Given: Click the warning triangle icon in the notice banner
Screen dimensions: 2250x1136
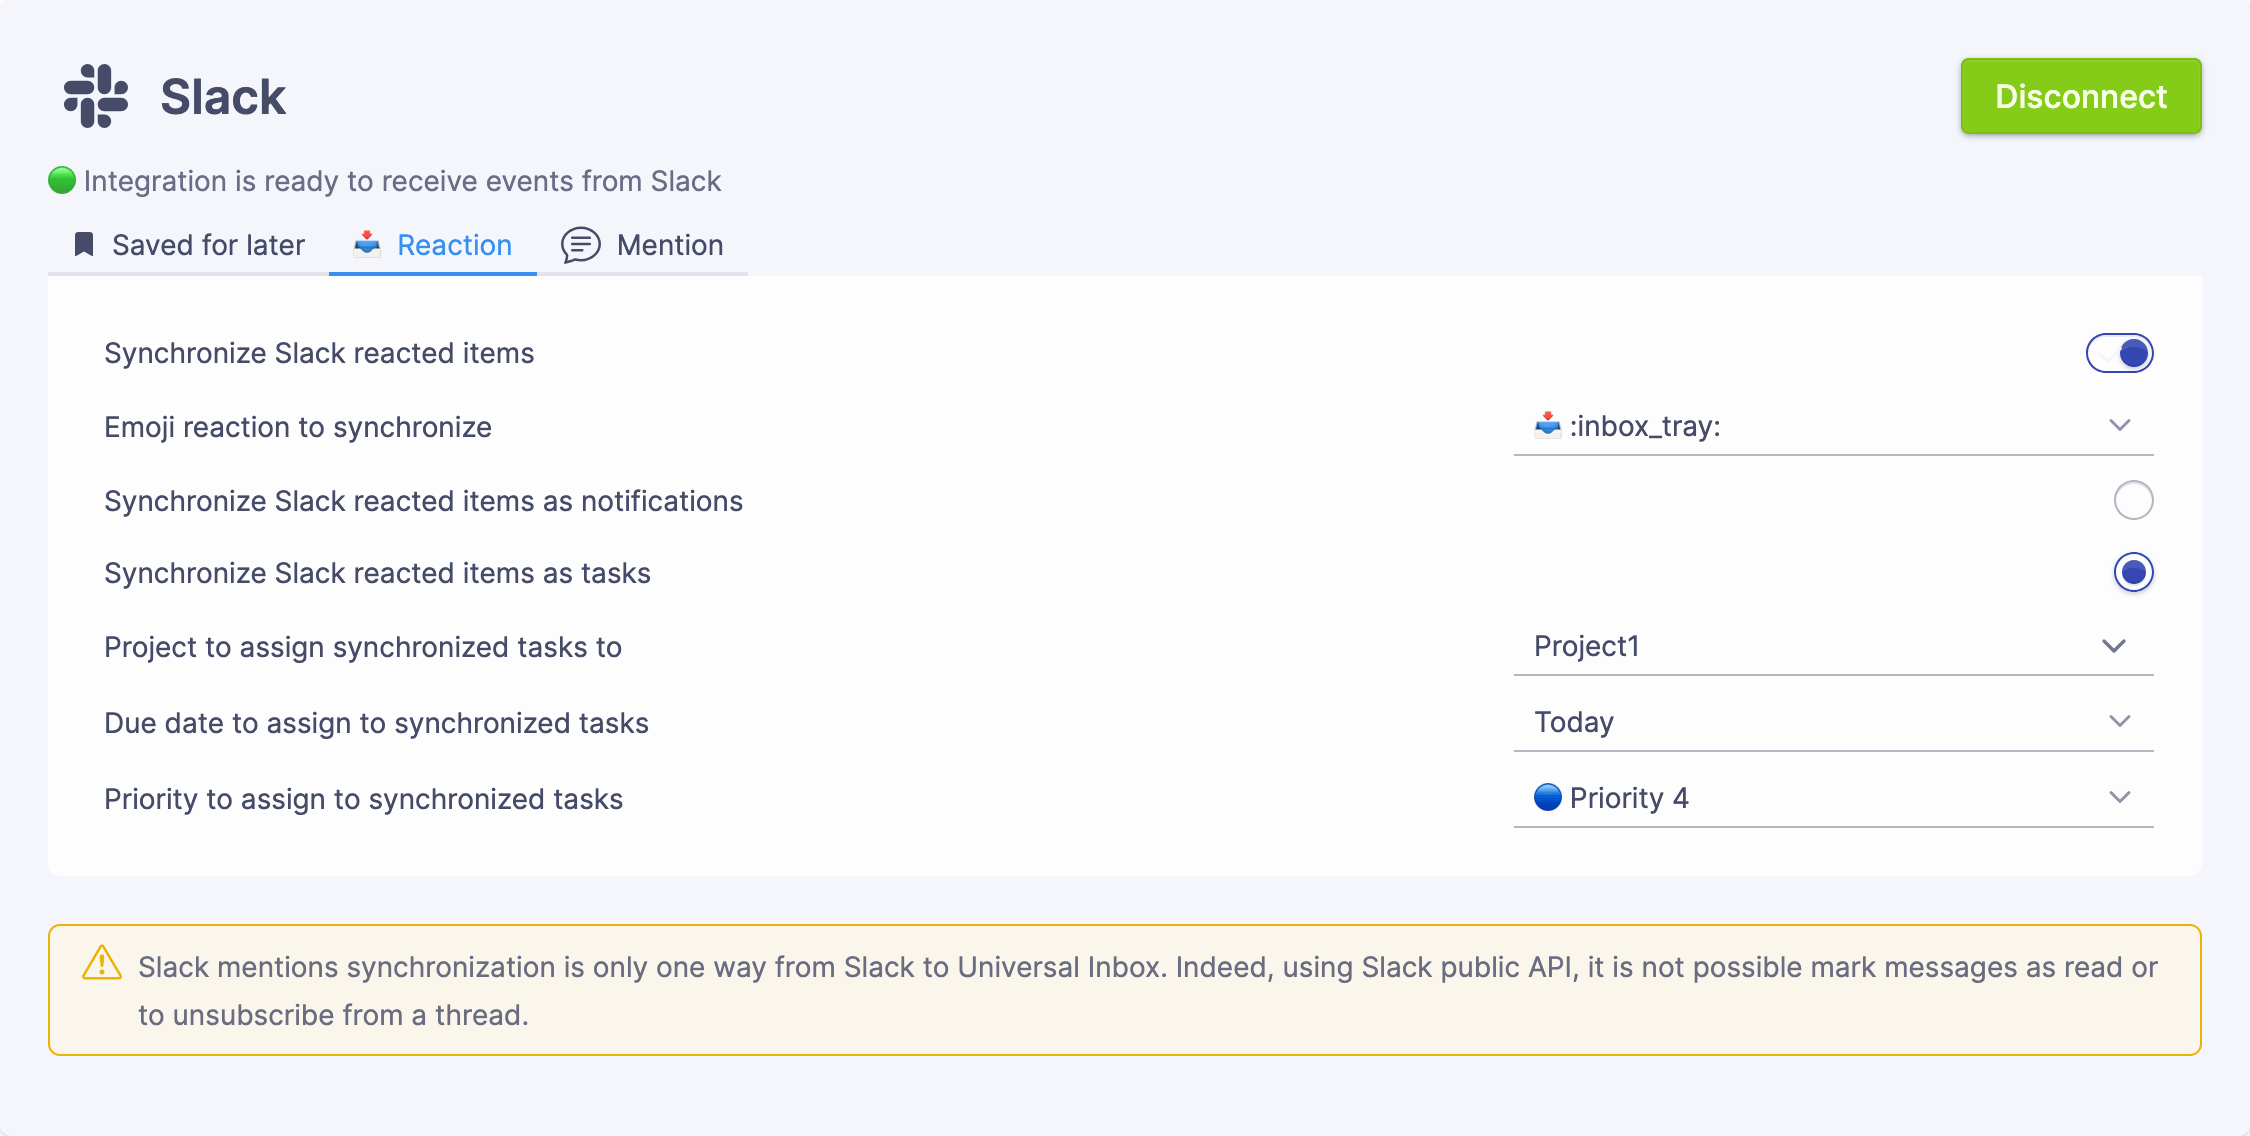Looking at the screenshot, I should pos(100,964).
